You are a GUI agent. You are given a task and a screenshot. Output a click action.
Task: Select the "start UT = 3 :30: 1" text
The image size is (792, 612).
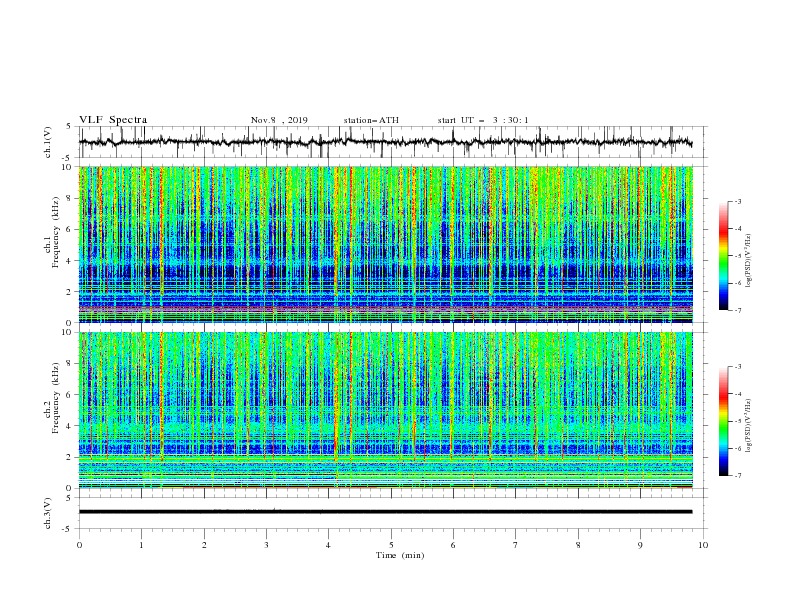[x=483, y=120]
